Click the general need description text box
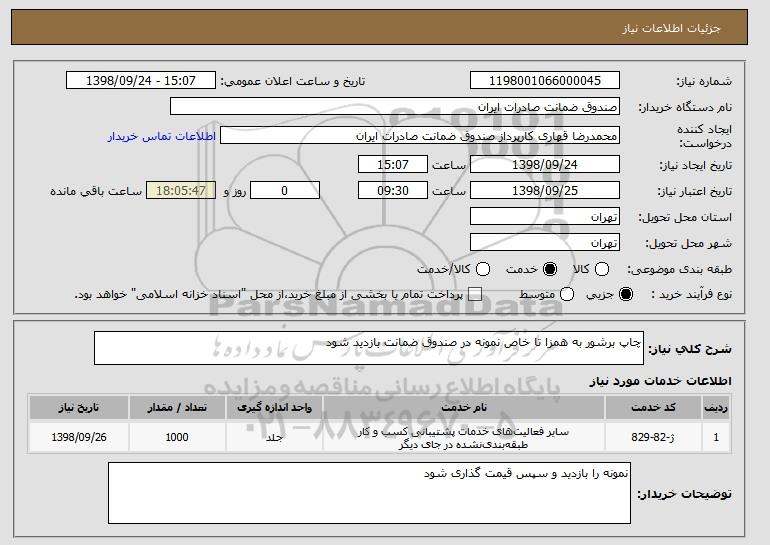 369,348
